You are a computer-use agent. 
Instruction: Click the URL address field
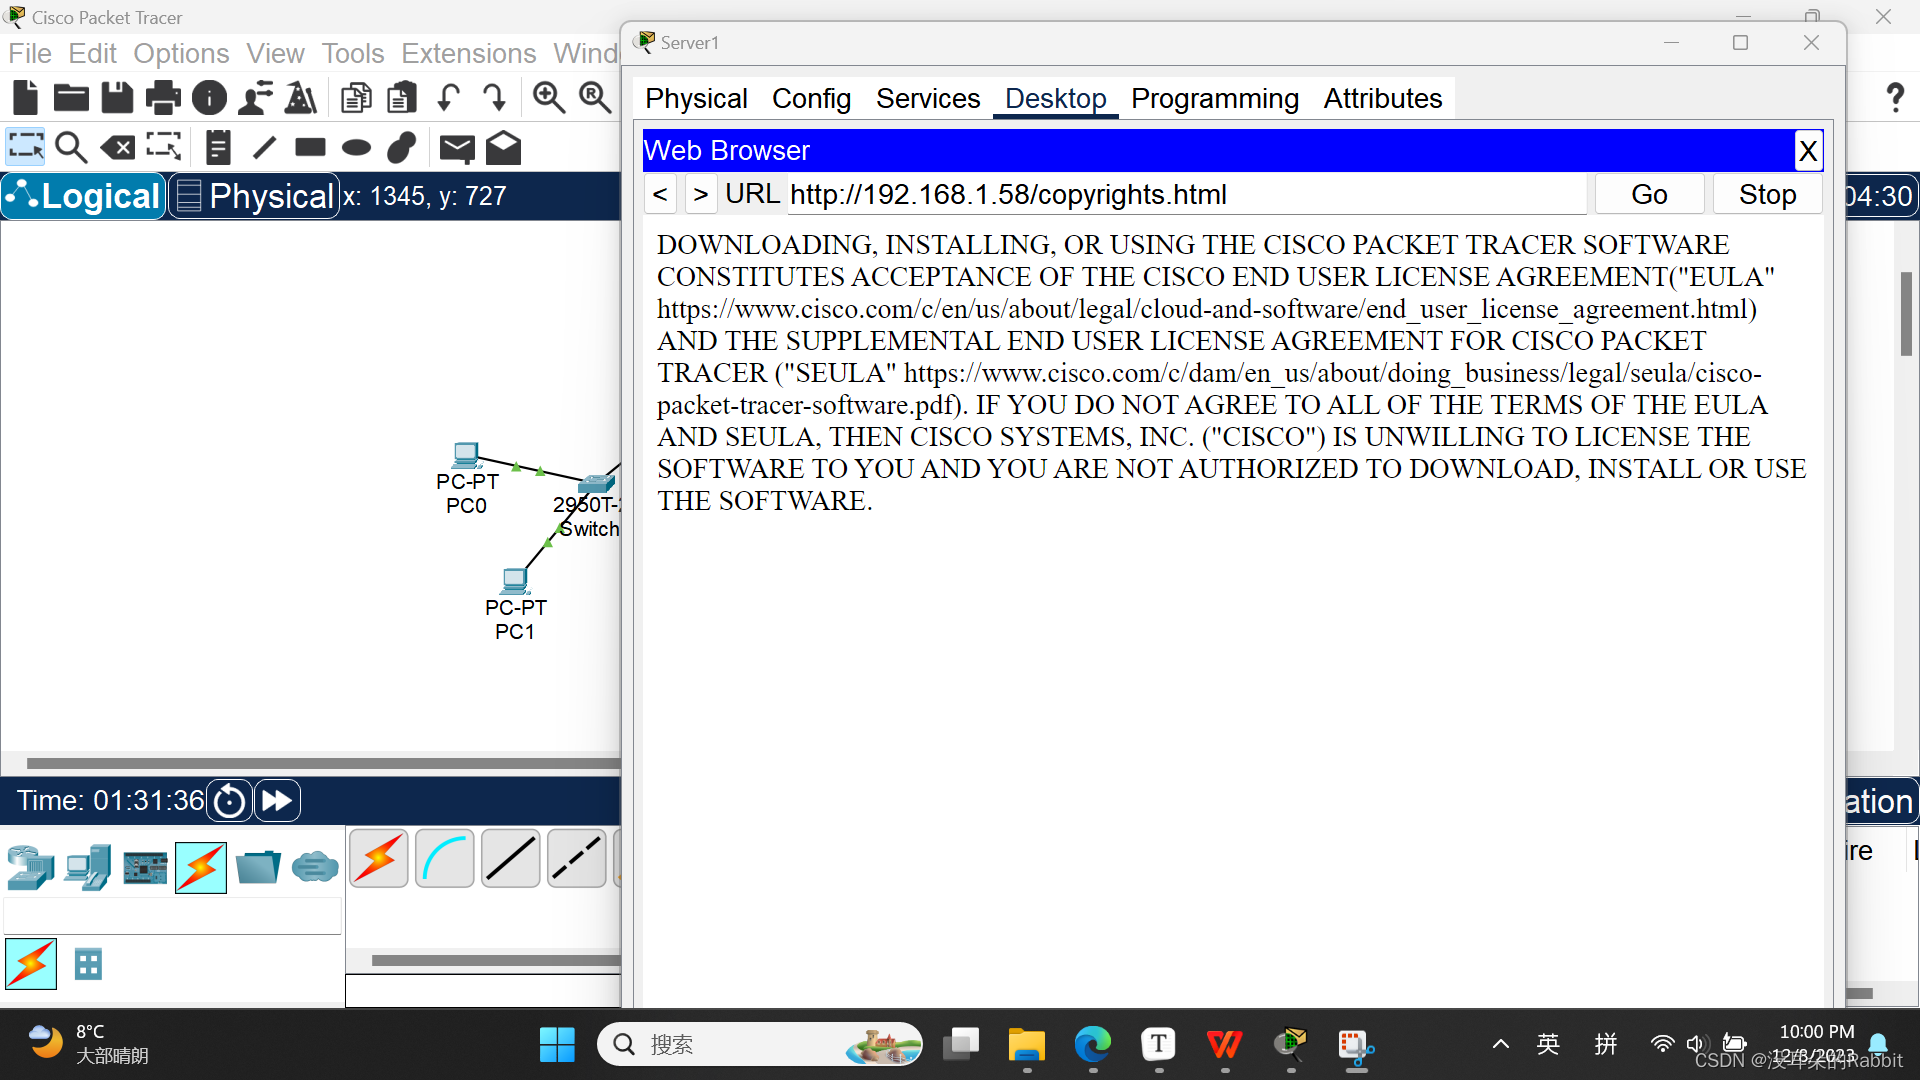click(x=1186, y=194)
